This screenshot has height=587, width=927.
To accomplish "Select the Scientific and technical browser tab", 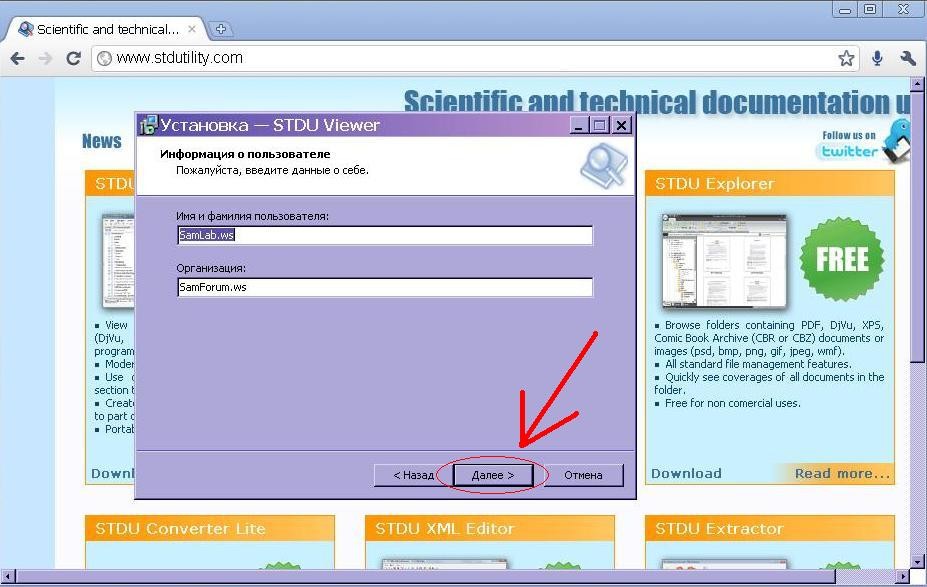I will 106,29.
